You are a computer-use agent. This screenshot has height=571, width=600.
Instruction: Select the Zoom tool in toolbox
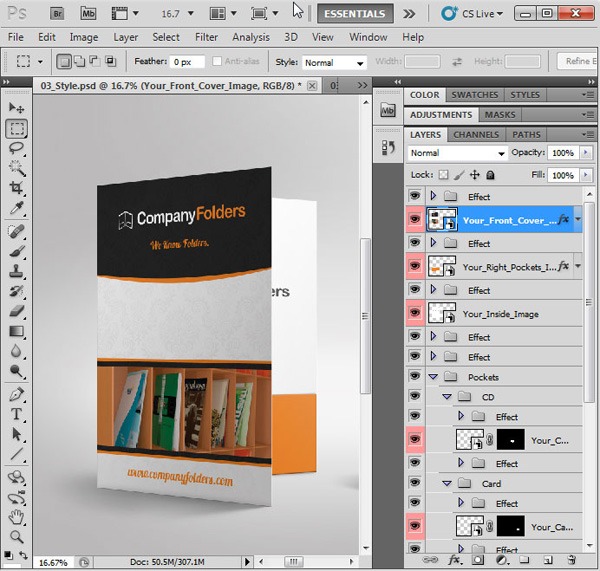[17, 536]
